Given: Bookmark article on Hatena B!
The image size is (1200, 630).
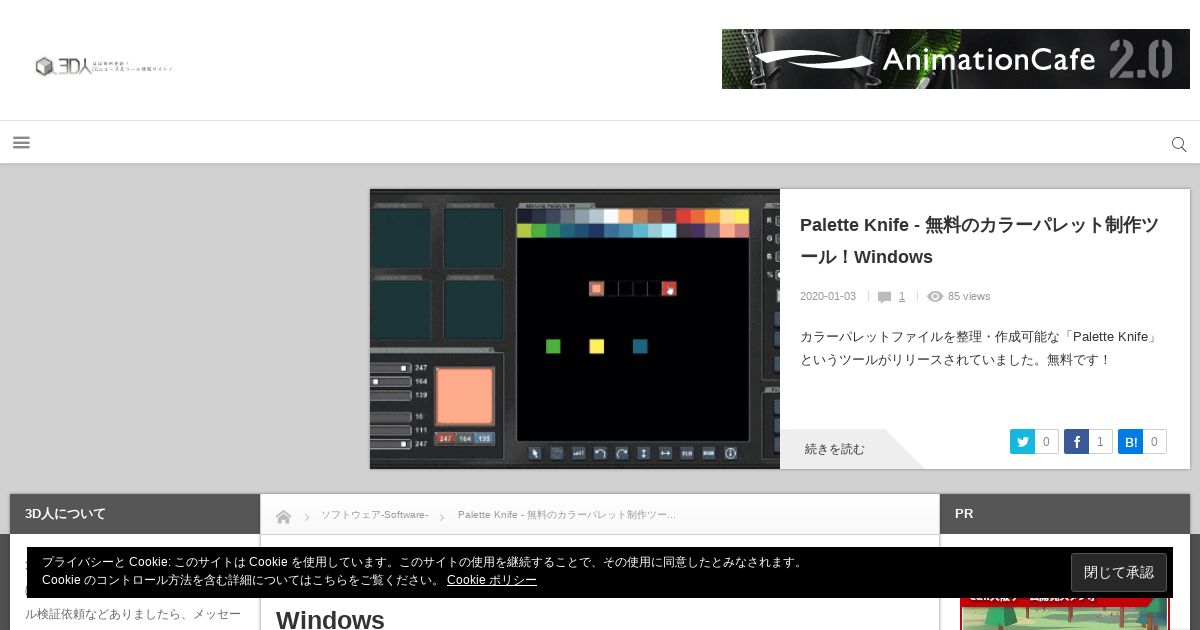Looking at the screenshot, I should pos(1130,442).
